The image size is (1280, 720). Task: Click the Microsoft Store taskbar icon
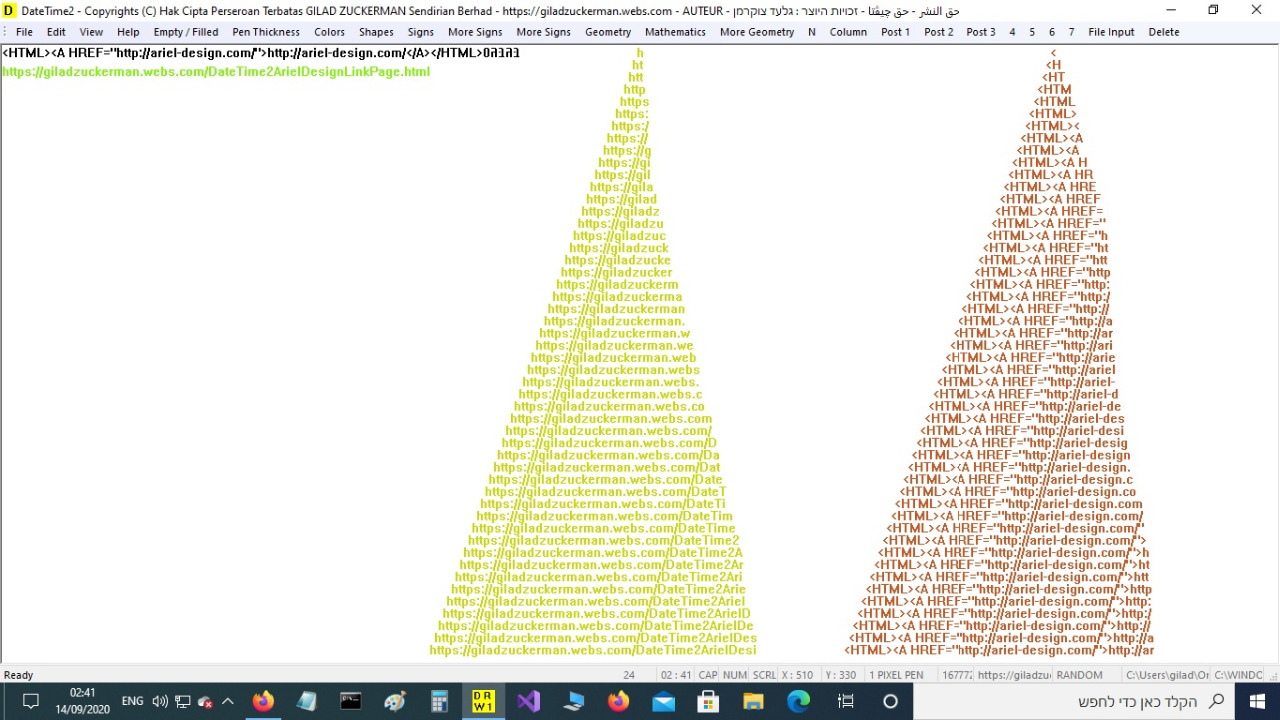[x=708, y=701]
